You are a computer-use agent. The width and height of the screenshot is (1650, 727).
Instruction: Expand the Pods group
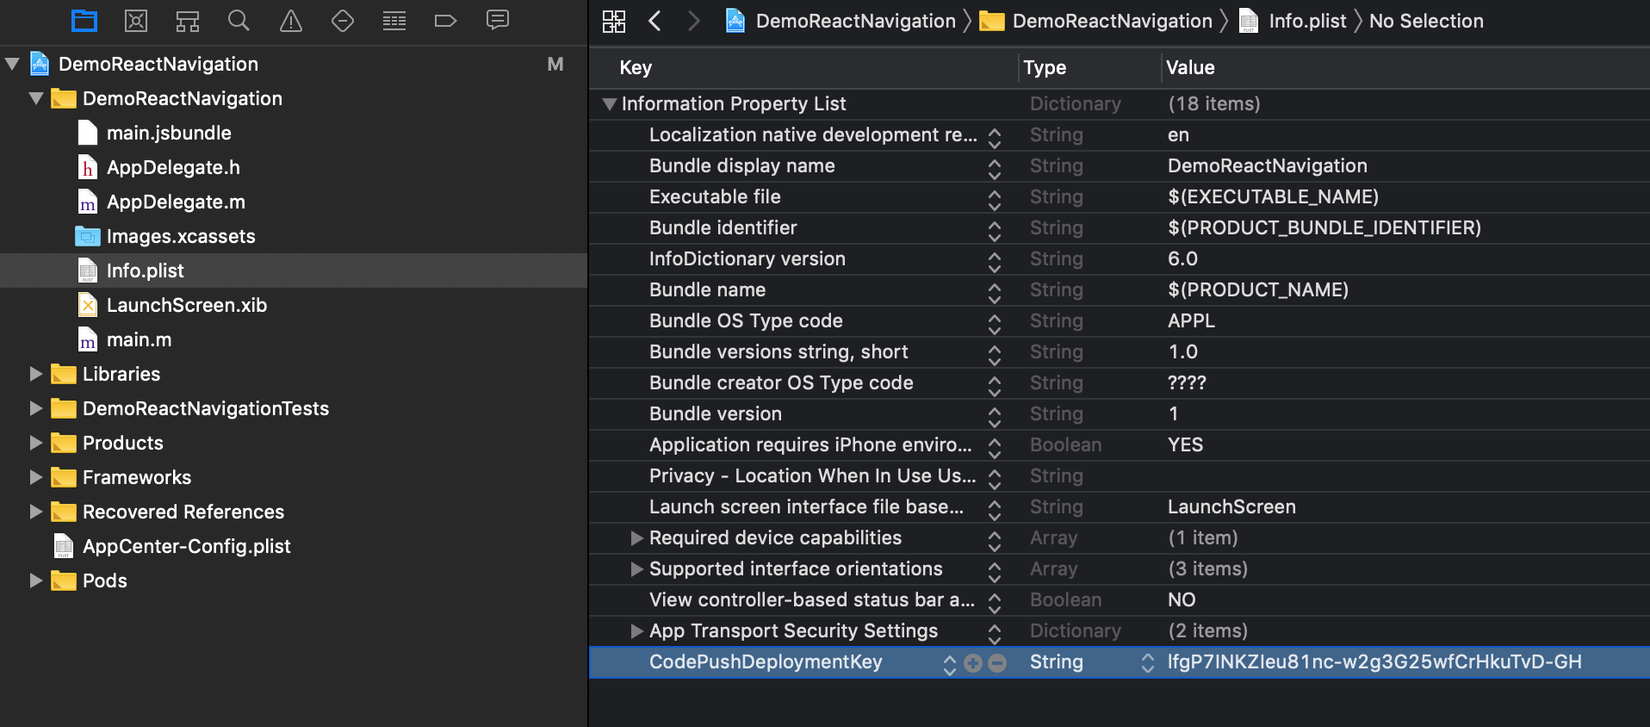[36, 581]
